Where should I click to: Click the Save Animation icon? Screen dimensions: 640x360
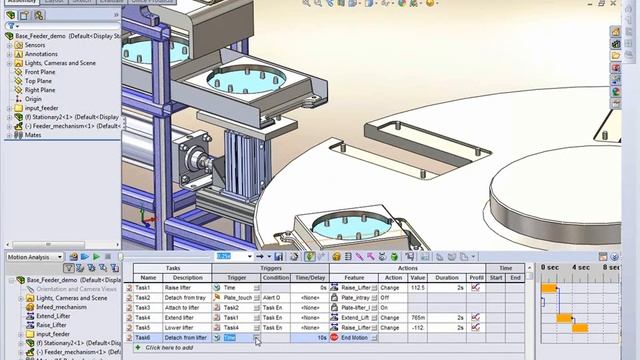click(279, 257)
